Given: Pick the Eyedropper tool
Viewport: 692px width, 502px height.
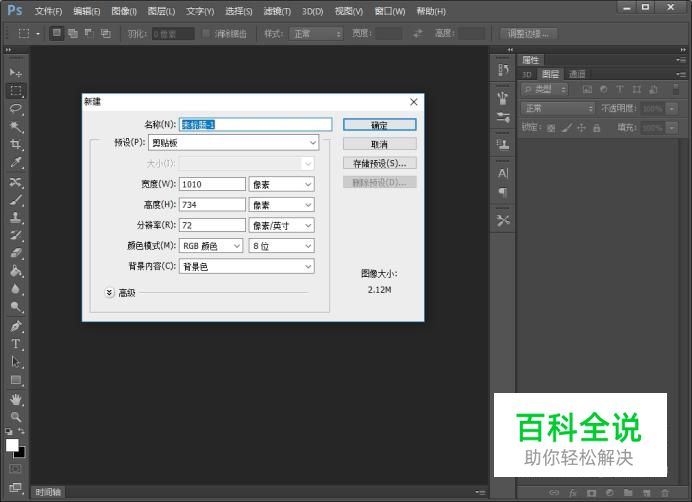Looking at the screenshot, I should pos(16,163).
